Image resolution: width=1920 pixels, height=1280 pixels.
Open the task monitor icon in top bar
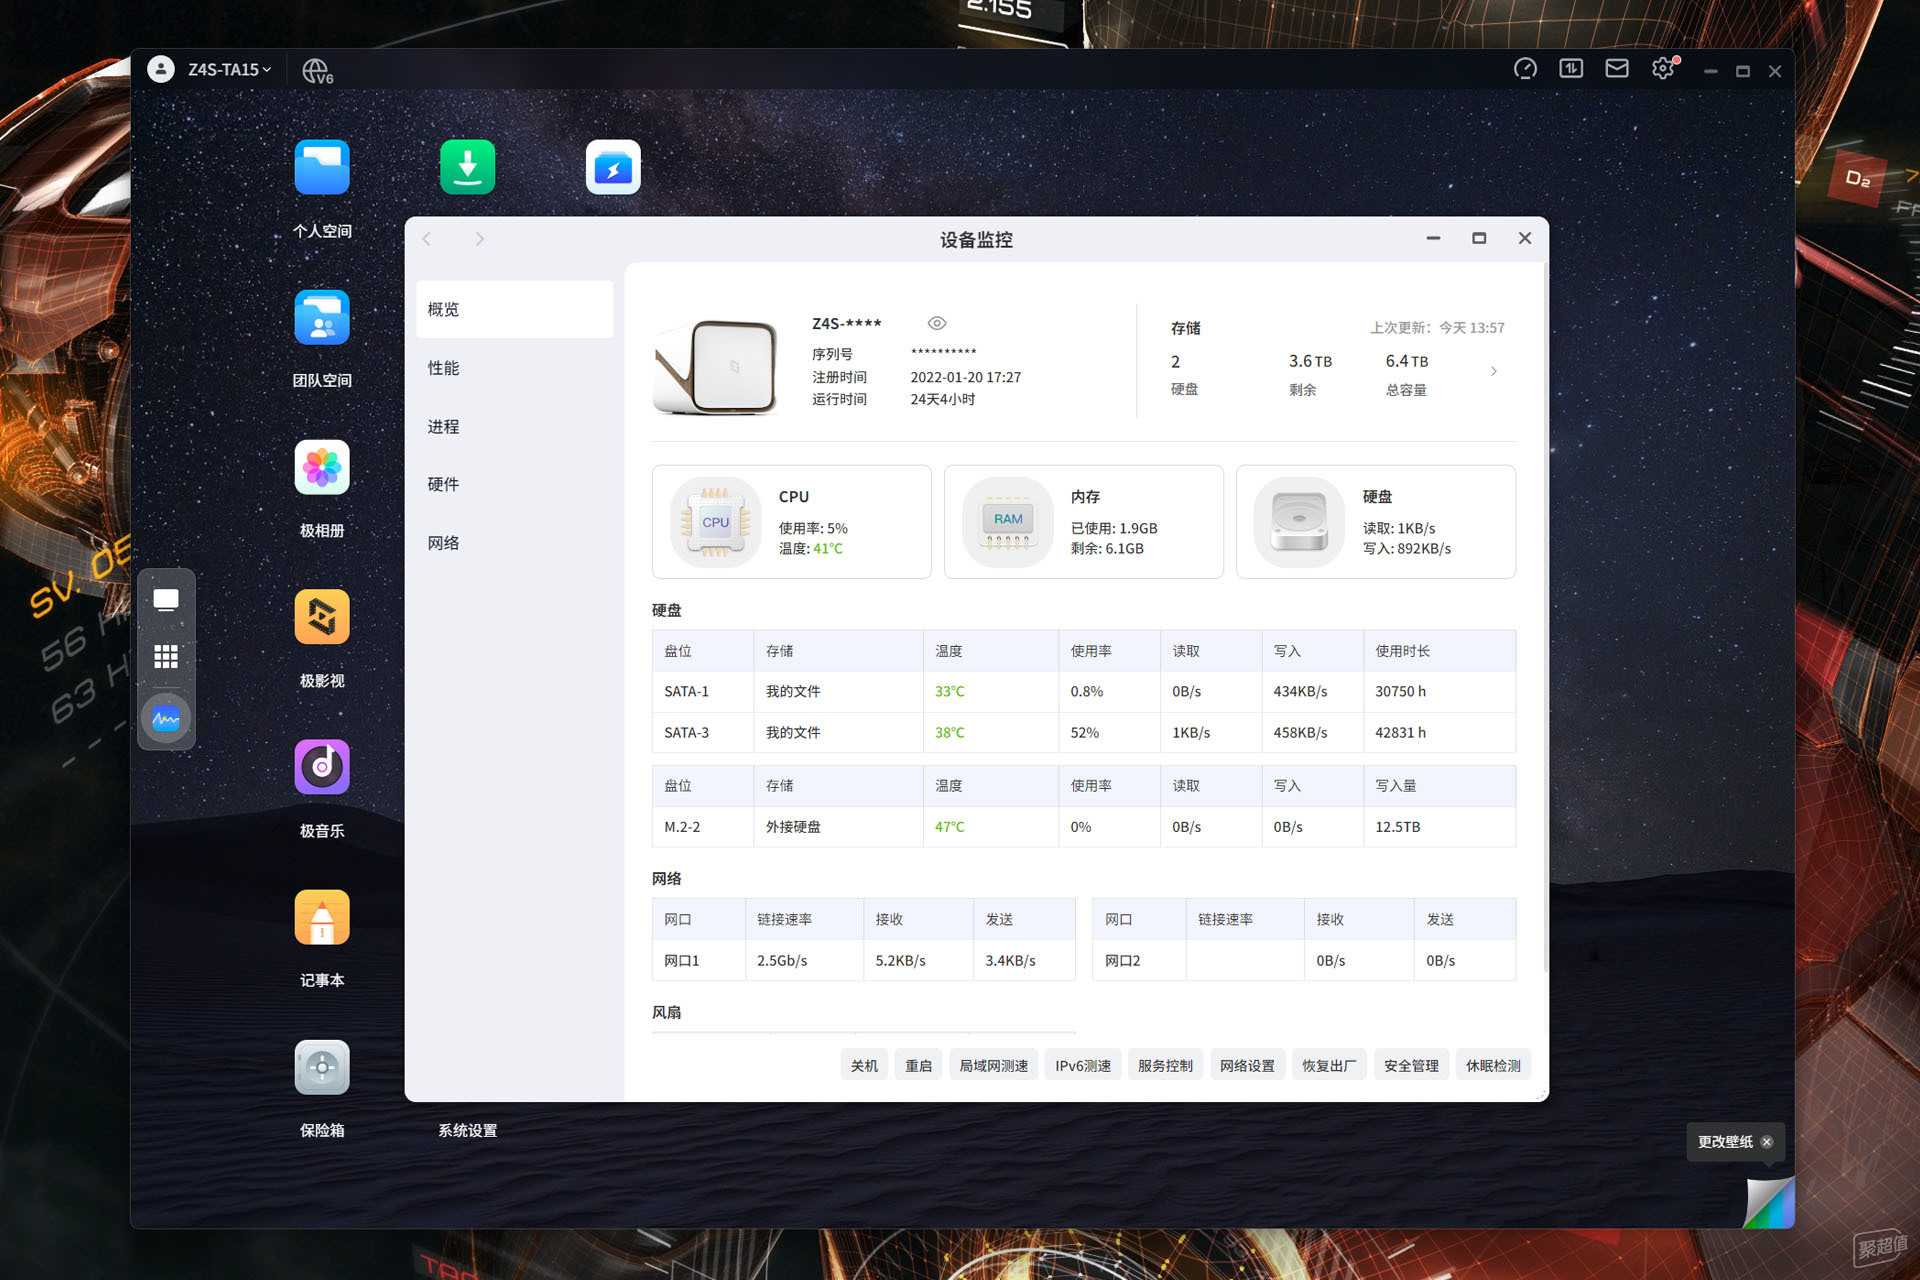point(1571,69)
